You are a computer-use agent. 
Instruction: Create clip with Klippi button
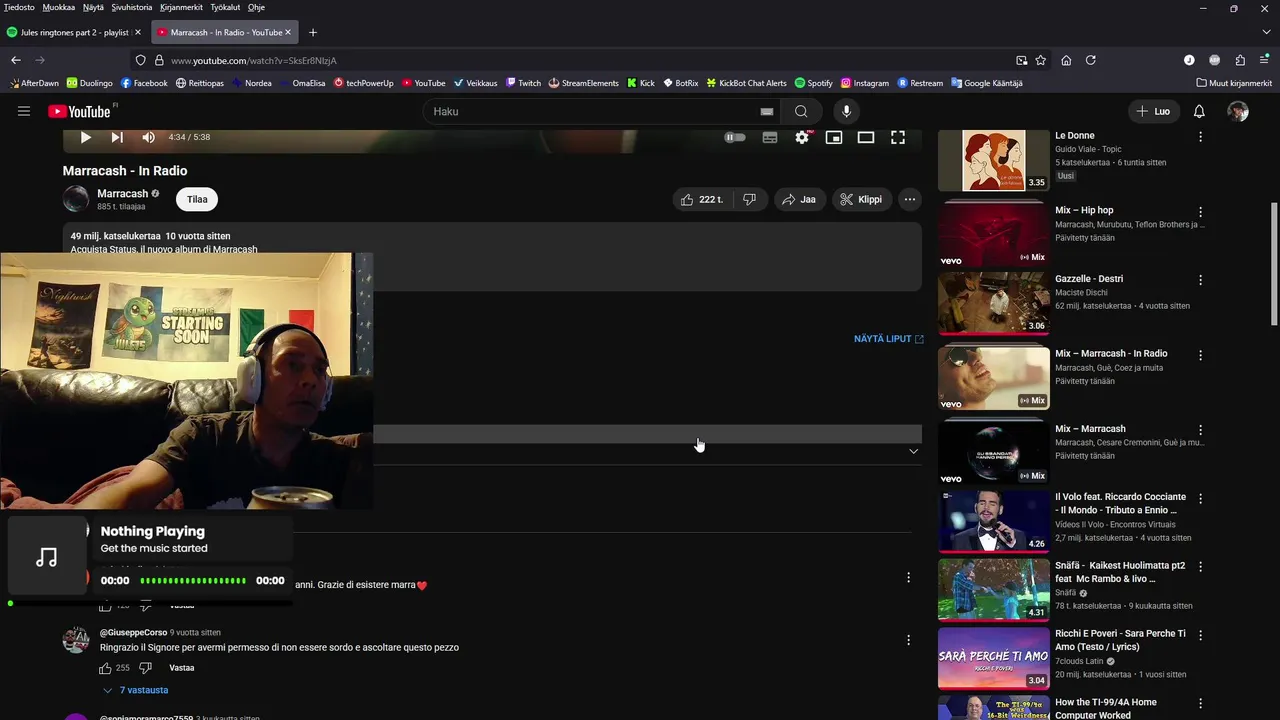861,199
